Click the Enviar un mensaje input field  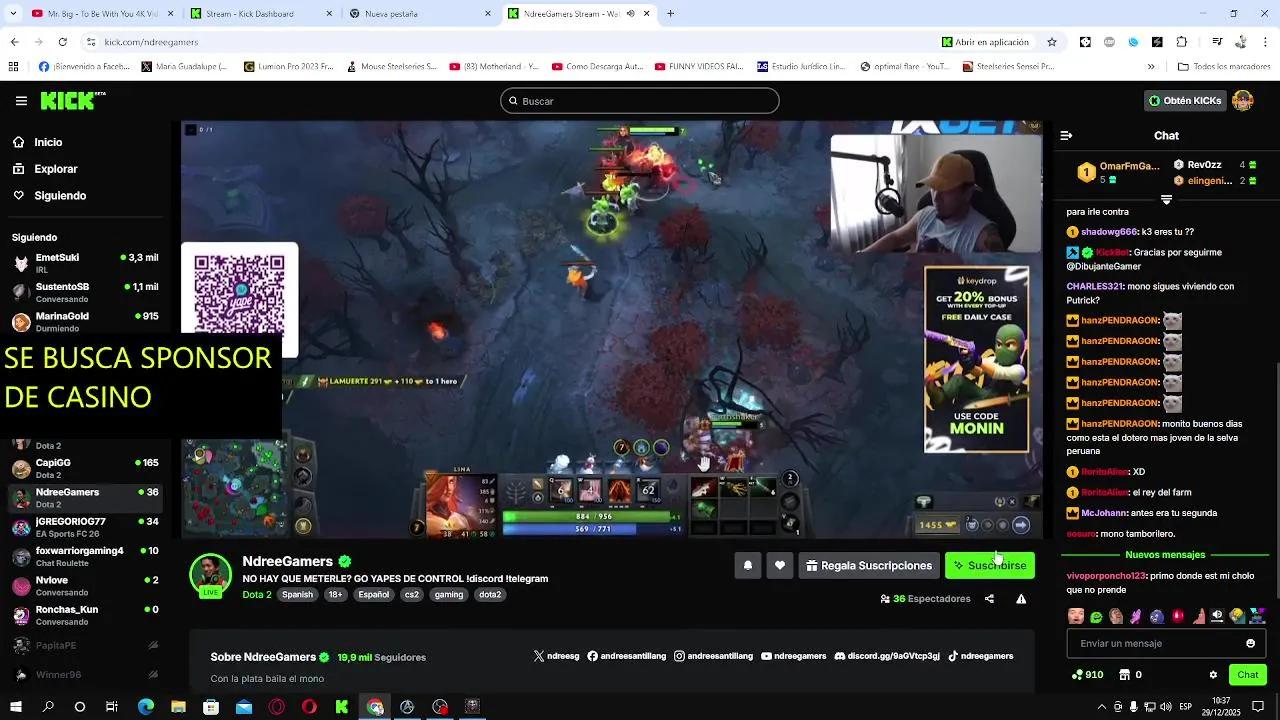click(1150, 643)
